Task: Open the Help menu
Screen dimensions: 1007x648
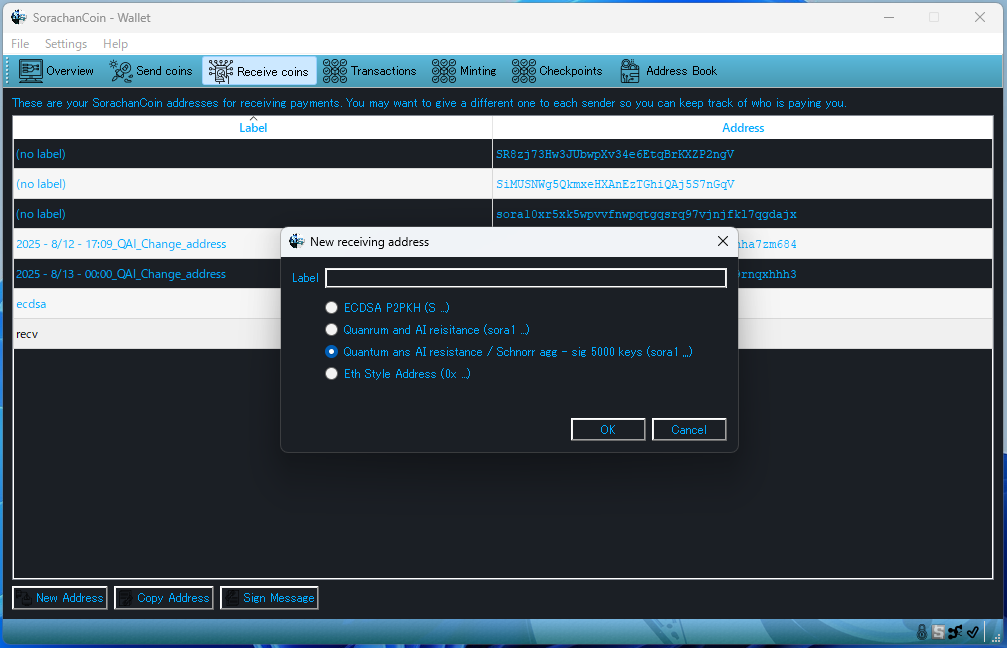Action: (x=115, y=44)
